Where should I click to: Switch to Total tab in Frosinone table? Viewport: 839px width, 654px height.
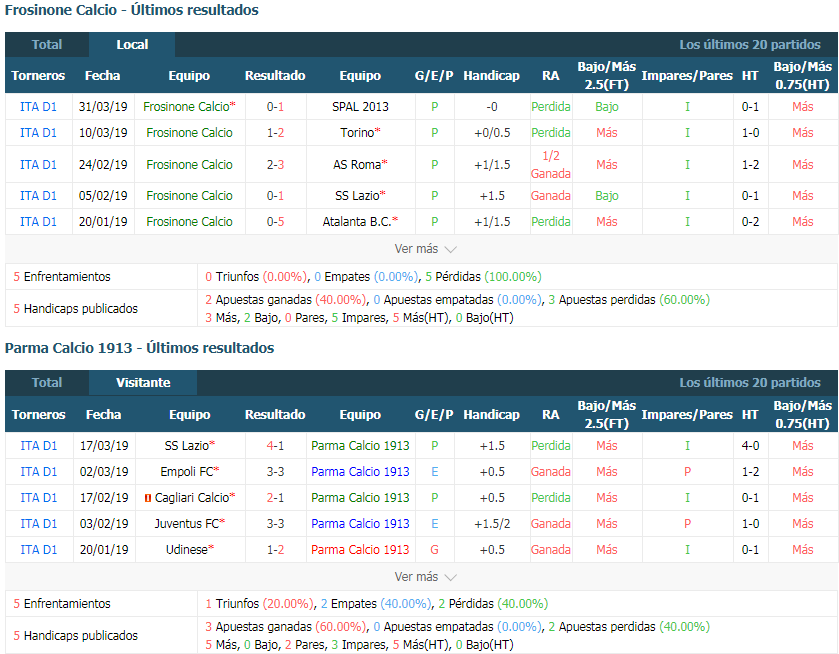pos(47,44)
